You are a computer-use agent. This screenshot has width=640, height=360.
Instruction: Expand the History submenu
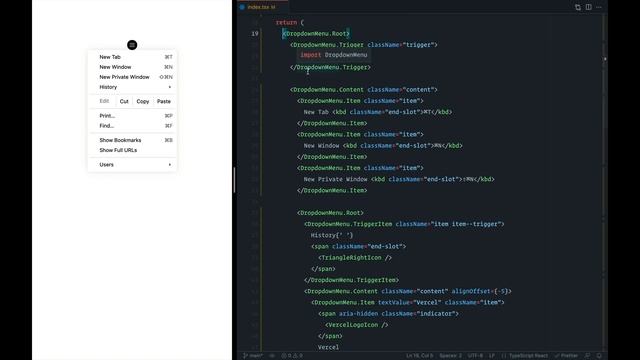point(132,87)
